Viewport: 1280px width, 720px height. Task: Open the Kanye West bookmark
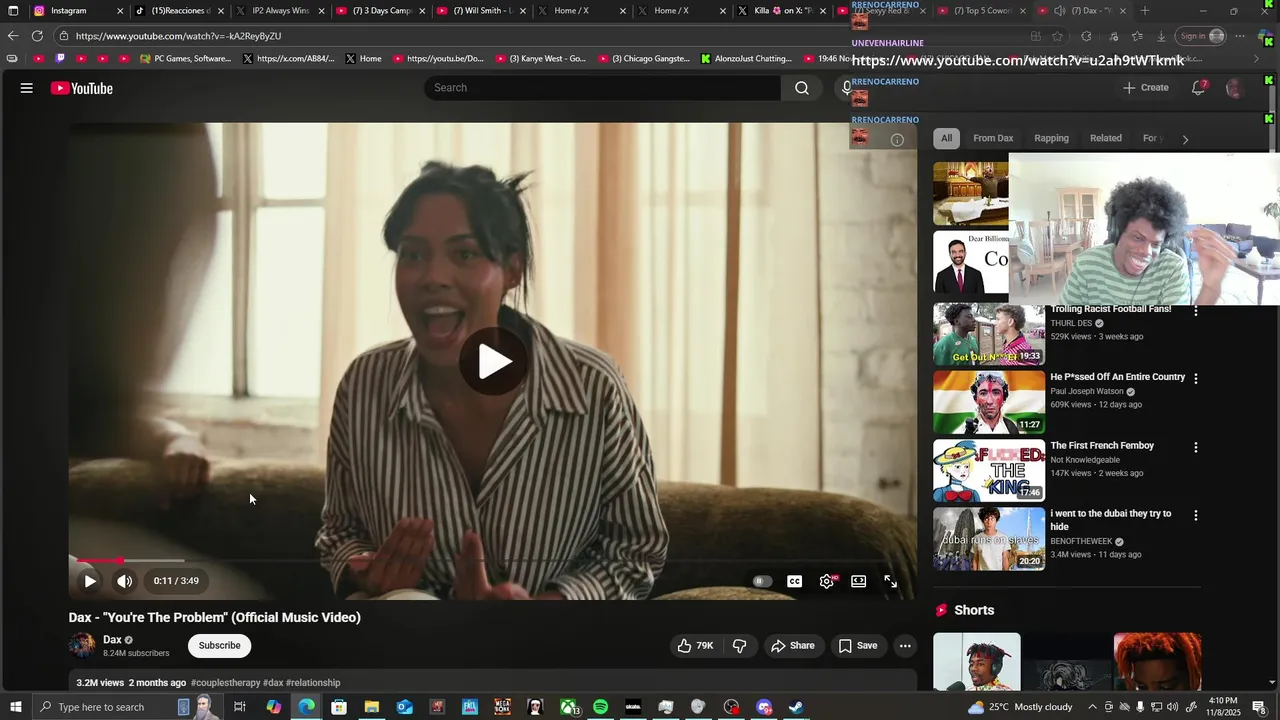click(540, 59)
